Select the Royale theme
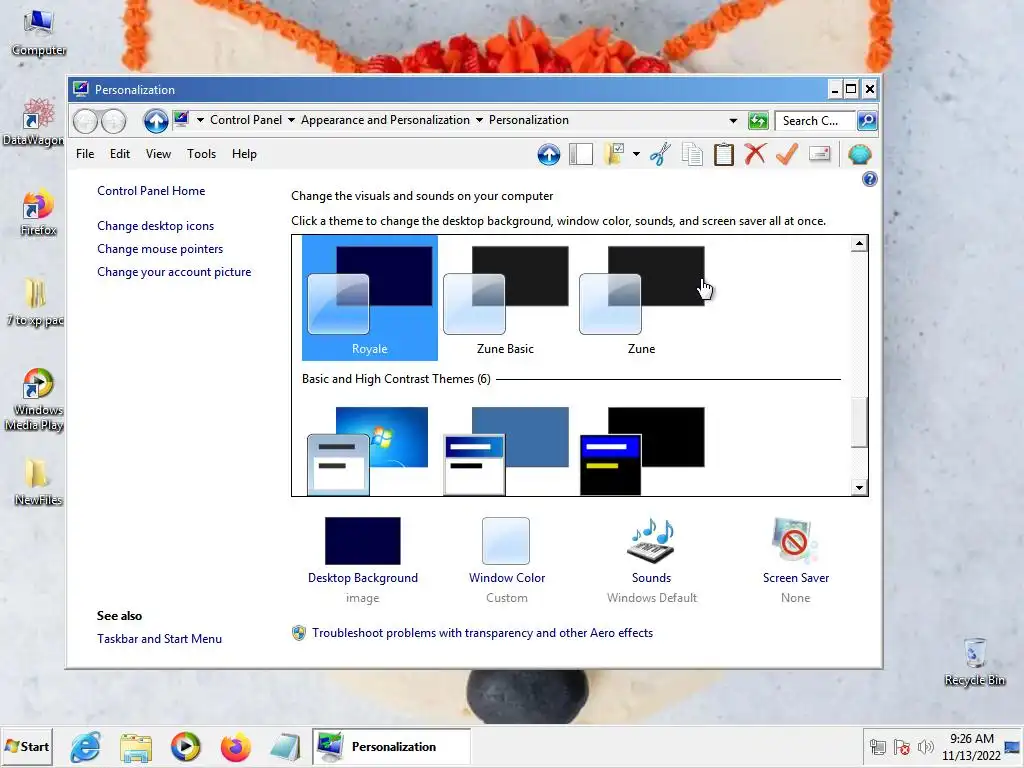Image resolution: width=1024 pixels, height=768 pixels. [x=370, y=298]
